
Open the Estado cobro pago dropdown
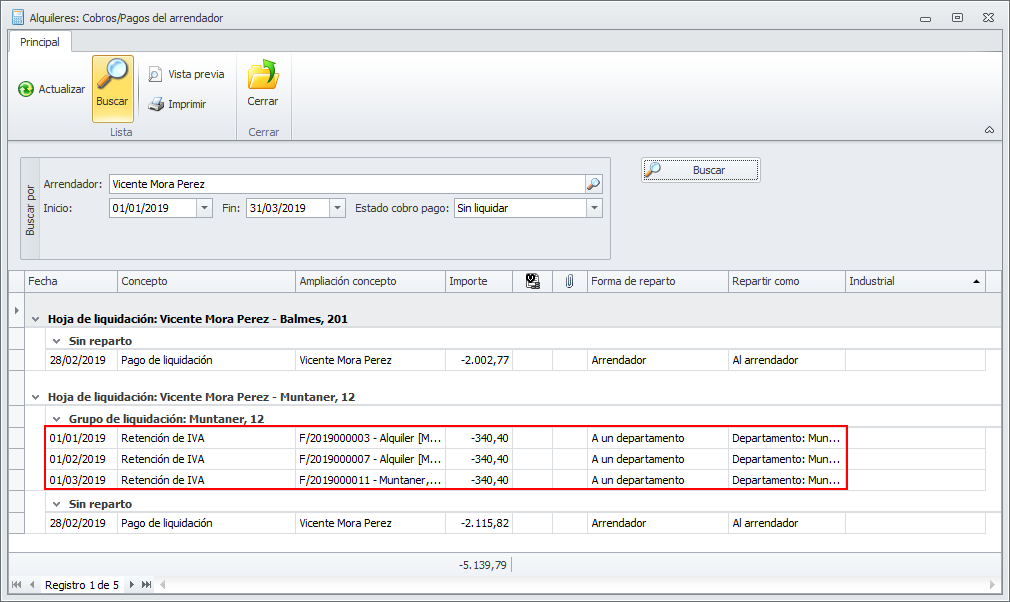point(595,208)
